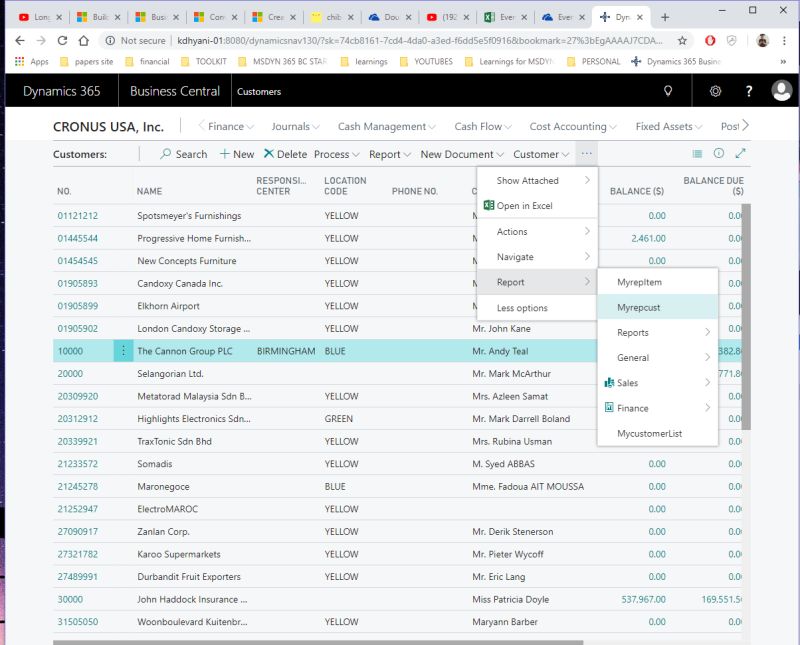Switch views using the grid layout icon
This screenshot has height=645, width=800.
[x=697, y=154]
